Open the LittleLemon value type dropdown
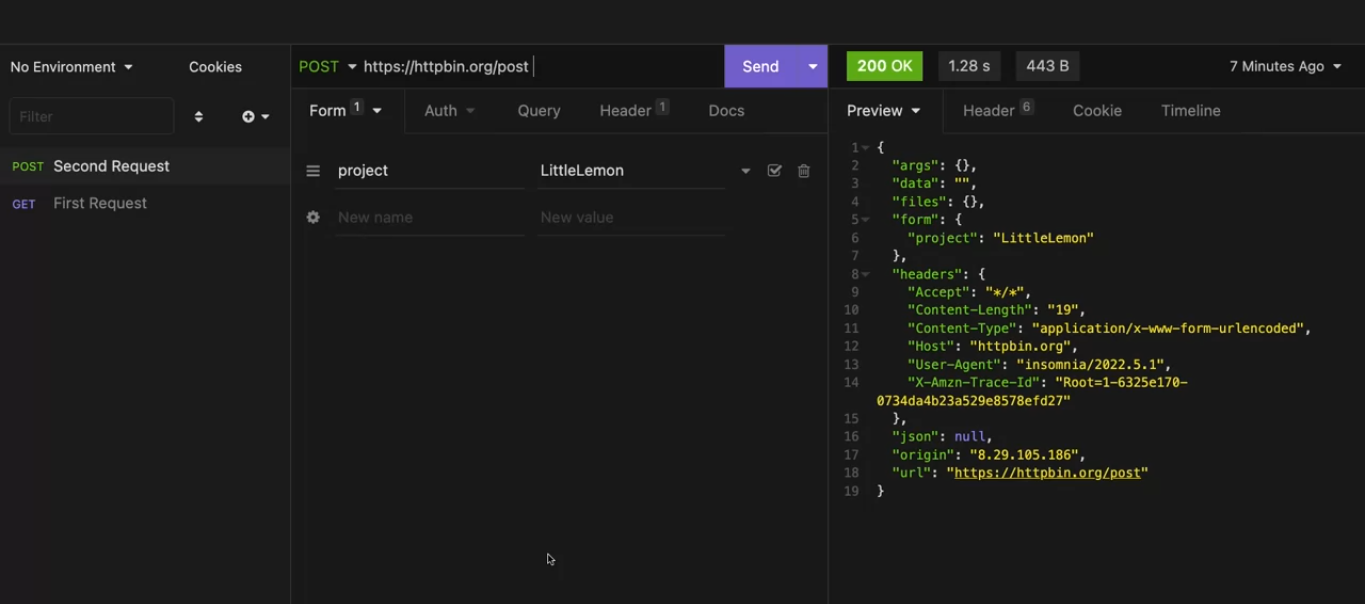The image size is (1365, 604). click(x=745, y=171)
